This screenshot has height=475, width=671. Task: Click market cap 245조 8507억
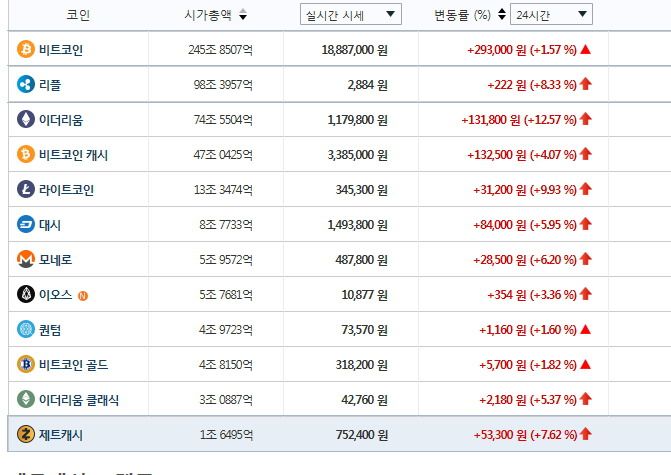click(220, 50)
